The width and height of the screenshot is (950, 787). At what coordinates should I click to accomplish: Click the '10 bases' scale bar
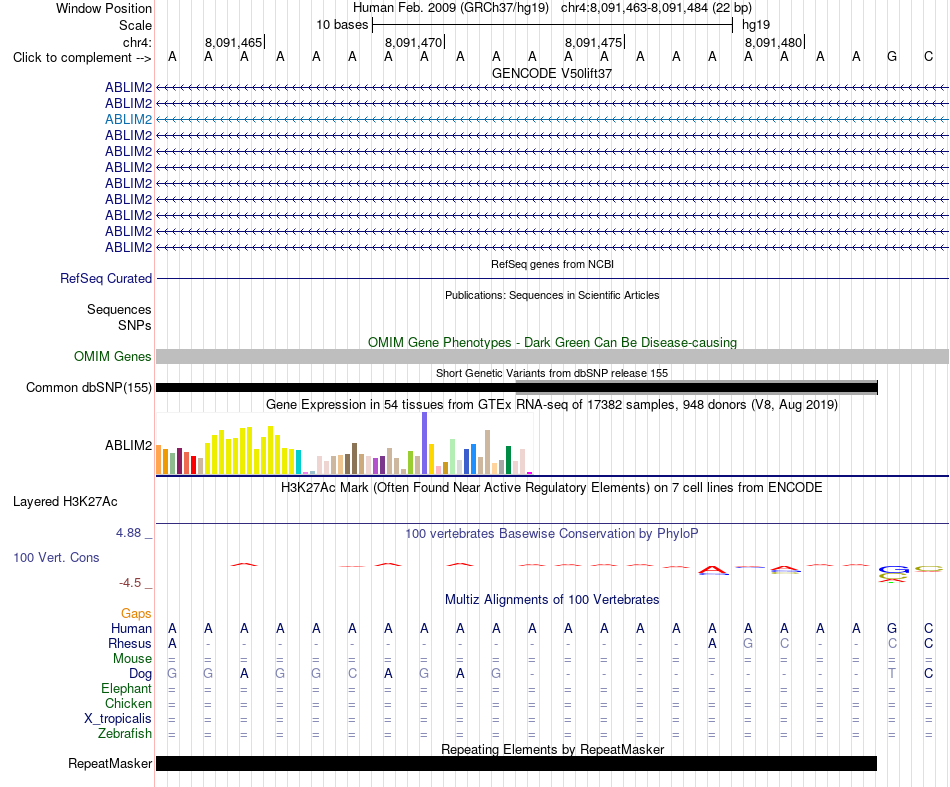tap(552, 25)
